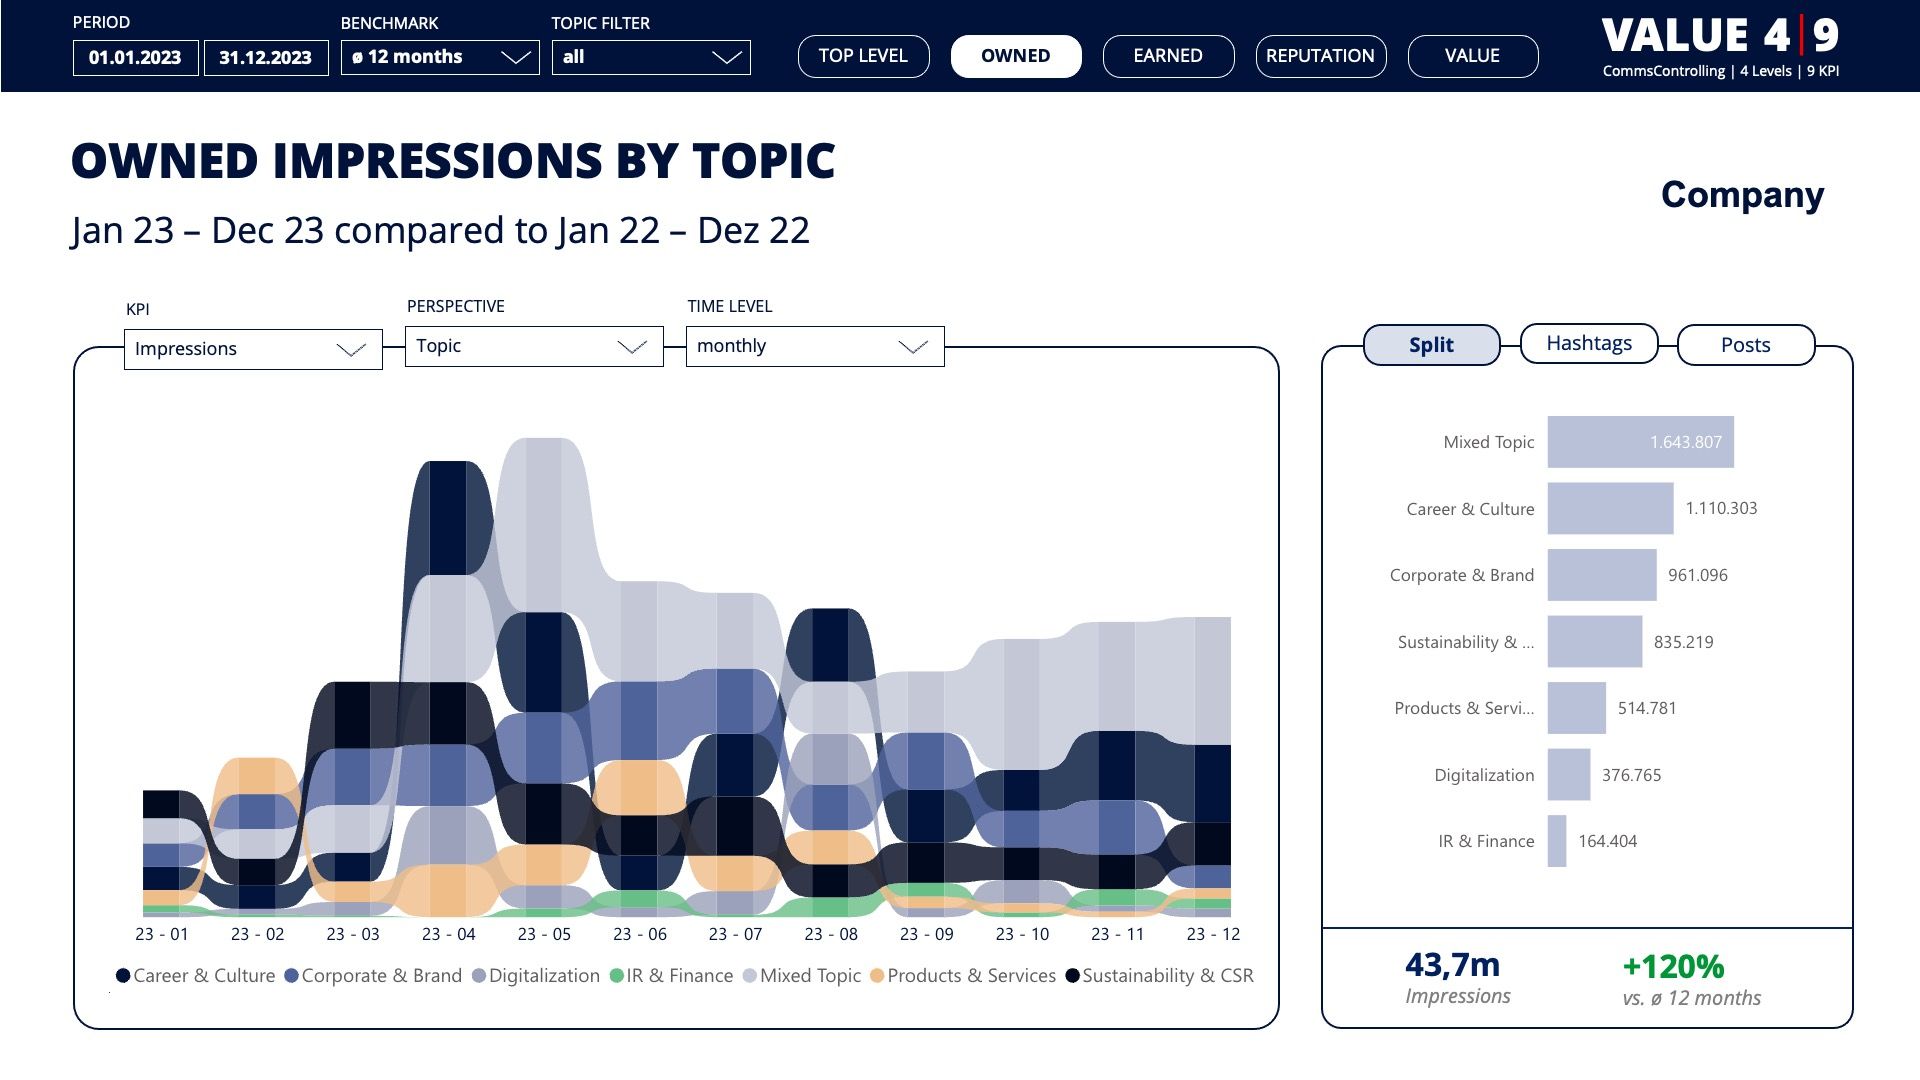
Task: Click the Digitalization legend marker
Action: click(x=479, y=976)
